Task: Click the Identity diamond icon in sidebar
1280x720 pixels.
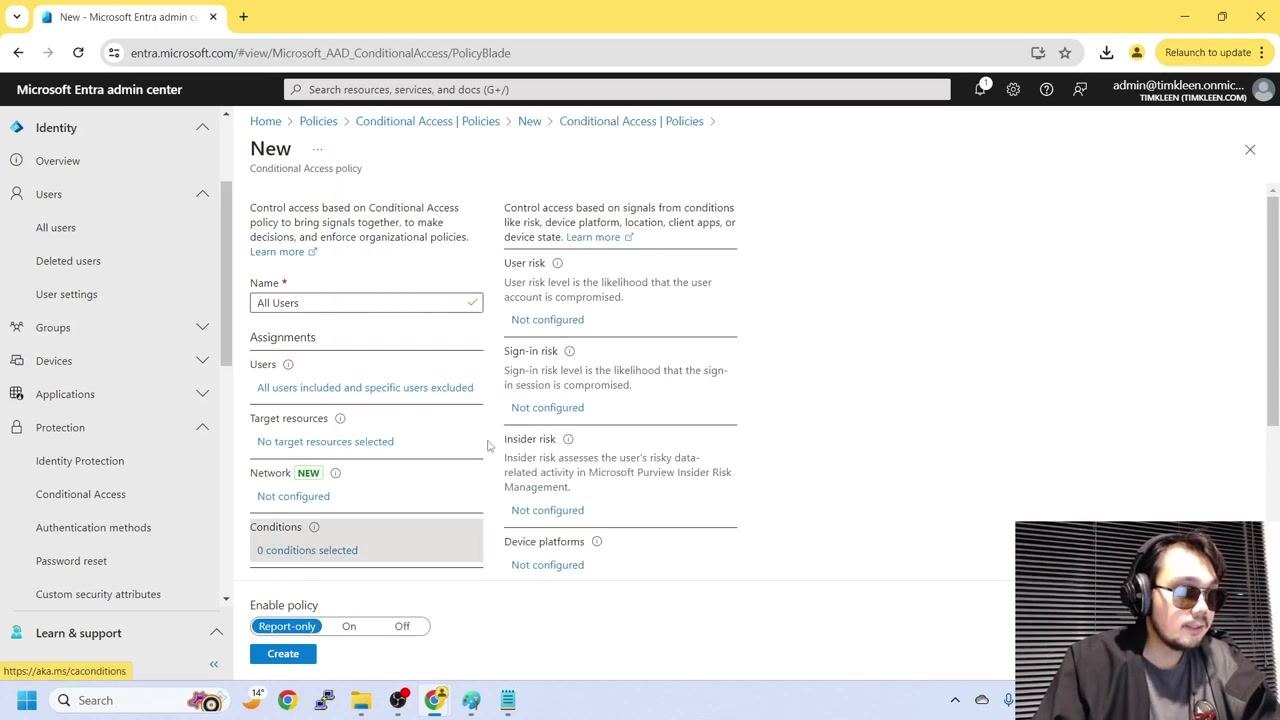Action: tap(16, 127)
